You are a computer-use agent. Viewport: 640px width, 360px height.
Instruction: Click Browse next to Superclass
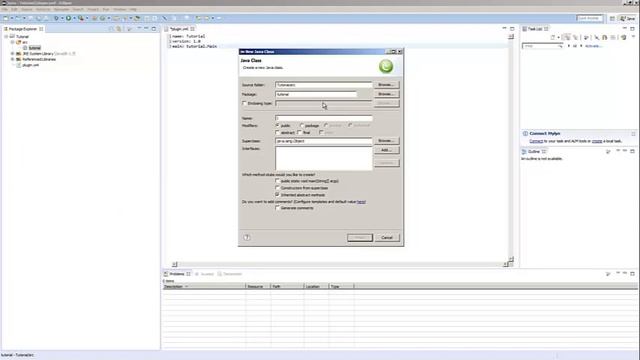click(386, 140)
